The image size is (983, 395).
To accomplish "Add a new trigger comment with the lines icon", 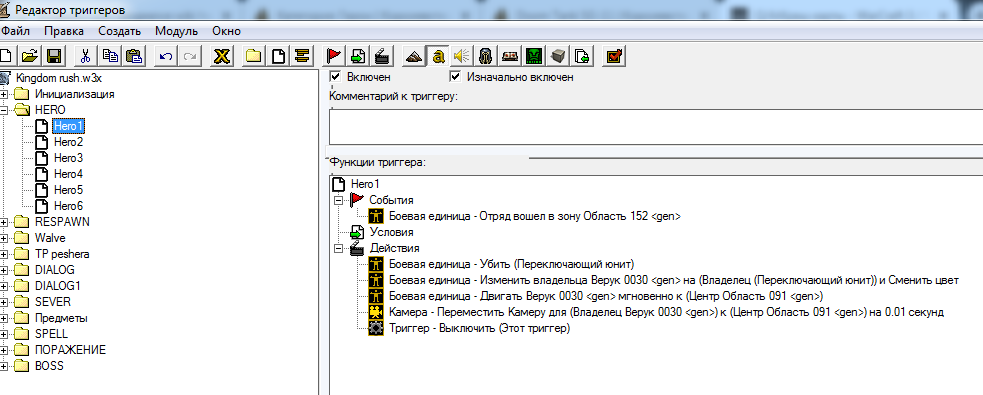I will pos(302,56).
